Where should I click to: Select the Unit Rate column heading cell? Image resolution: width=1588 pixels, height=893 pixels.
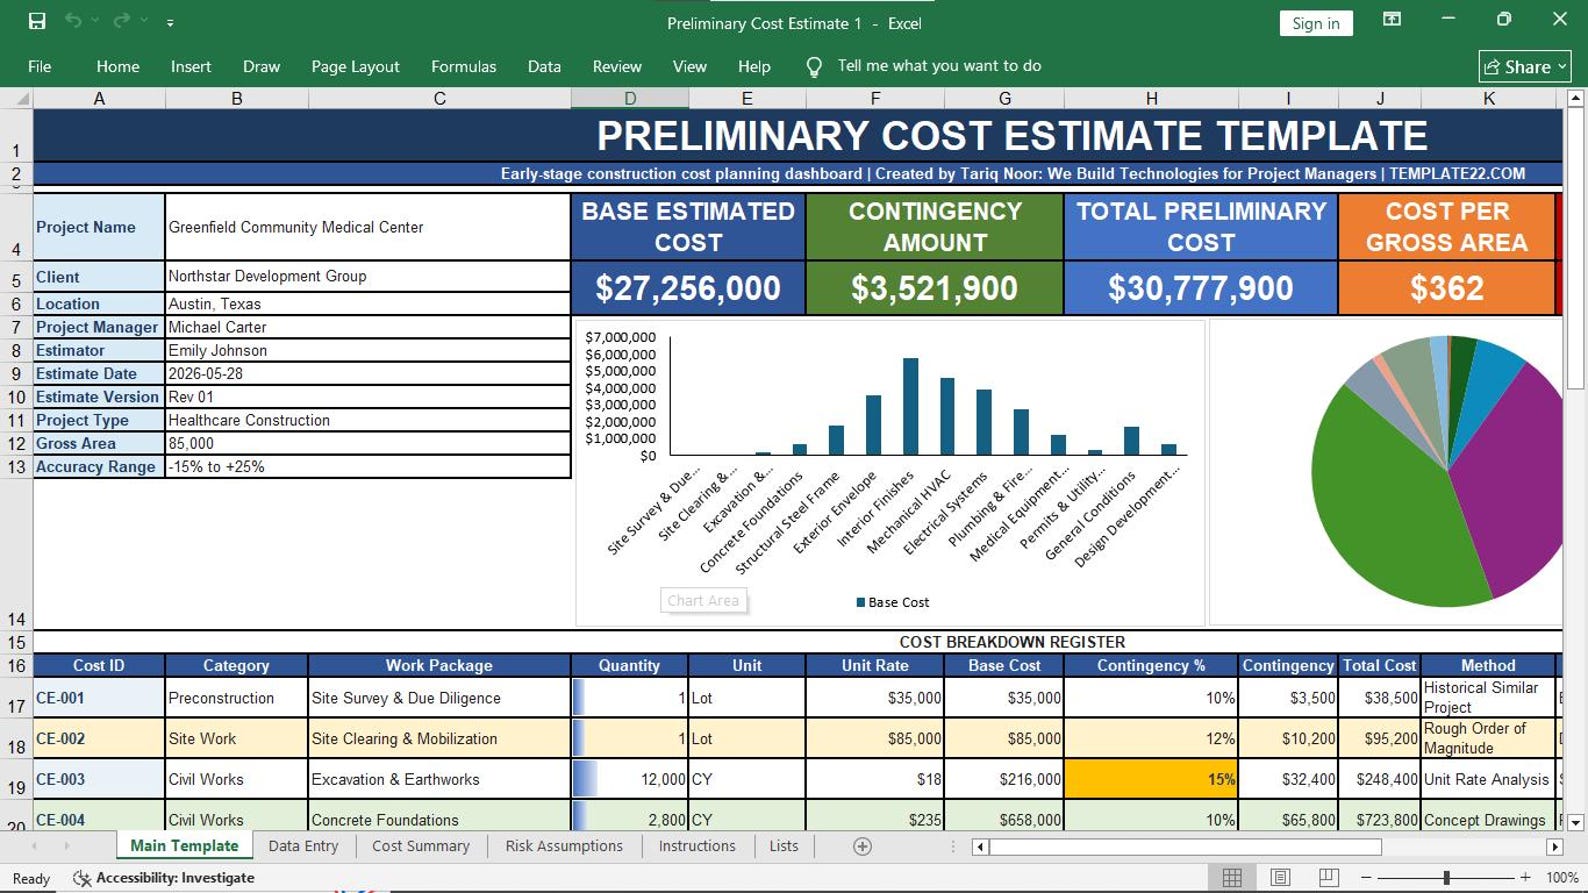click(875, 665)
